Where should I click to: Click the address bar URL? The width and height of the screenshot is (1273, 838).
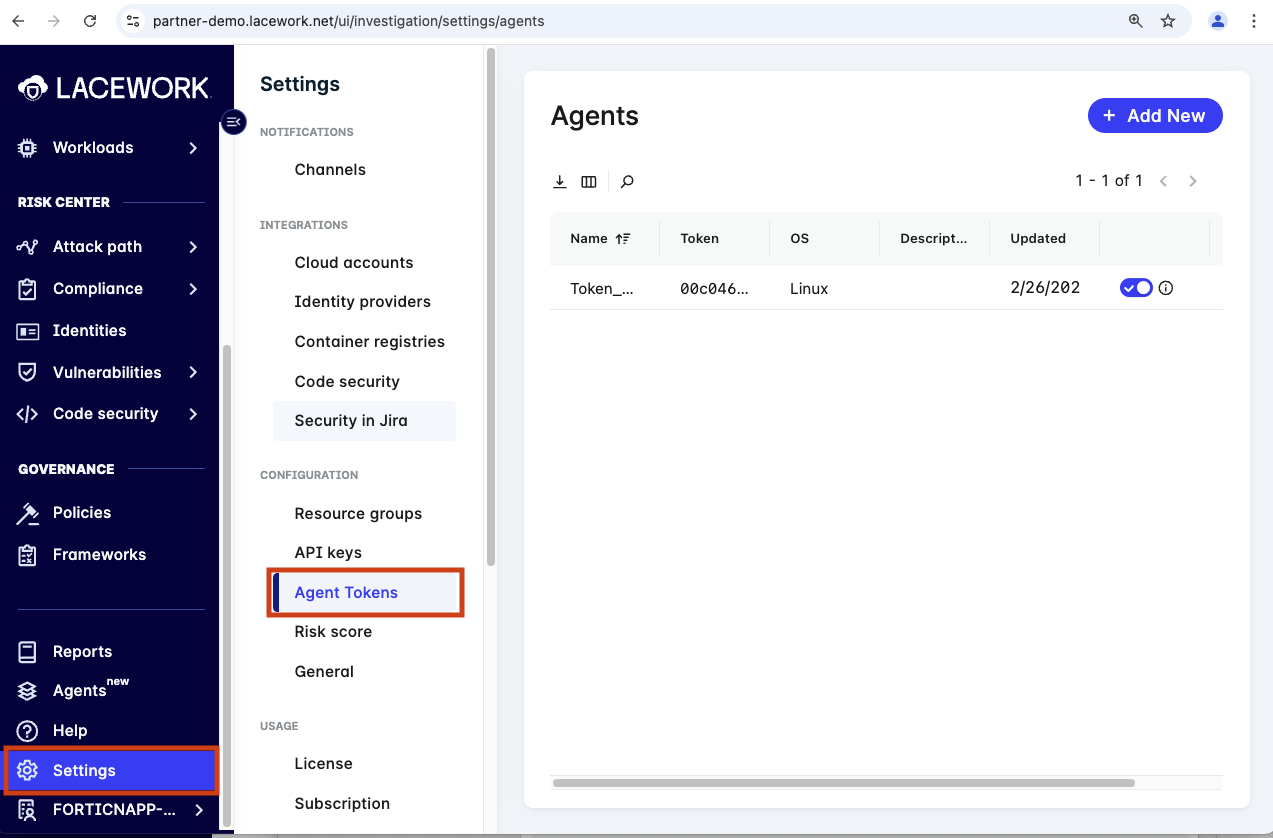pos(348,21)
